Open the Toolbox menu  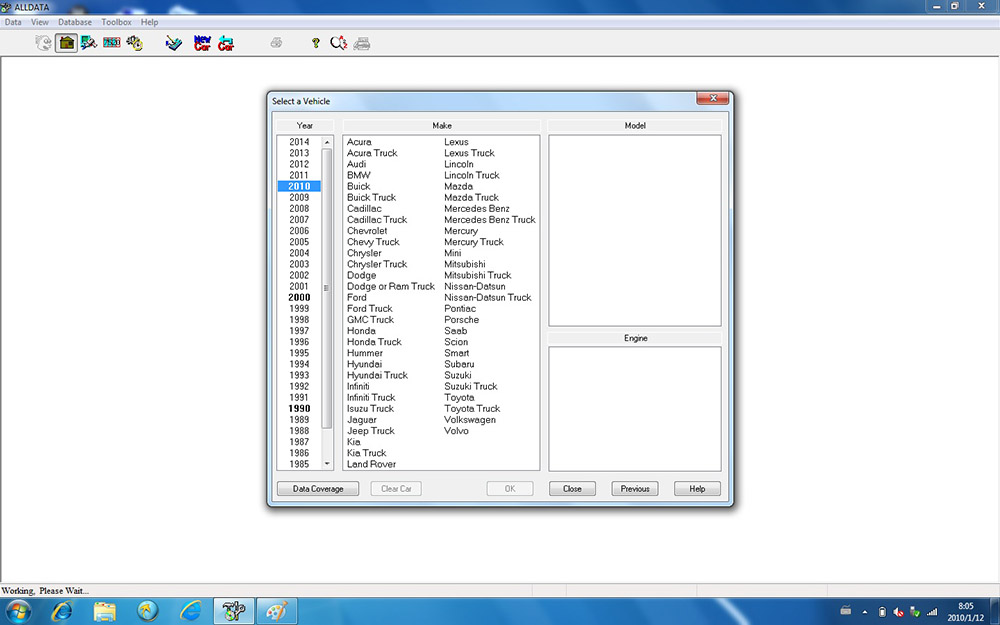(x=116, y=22)
